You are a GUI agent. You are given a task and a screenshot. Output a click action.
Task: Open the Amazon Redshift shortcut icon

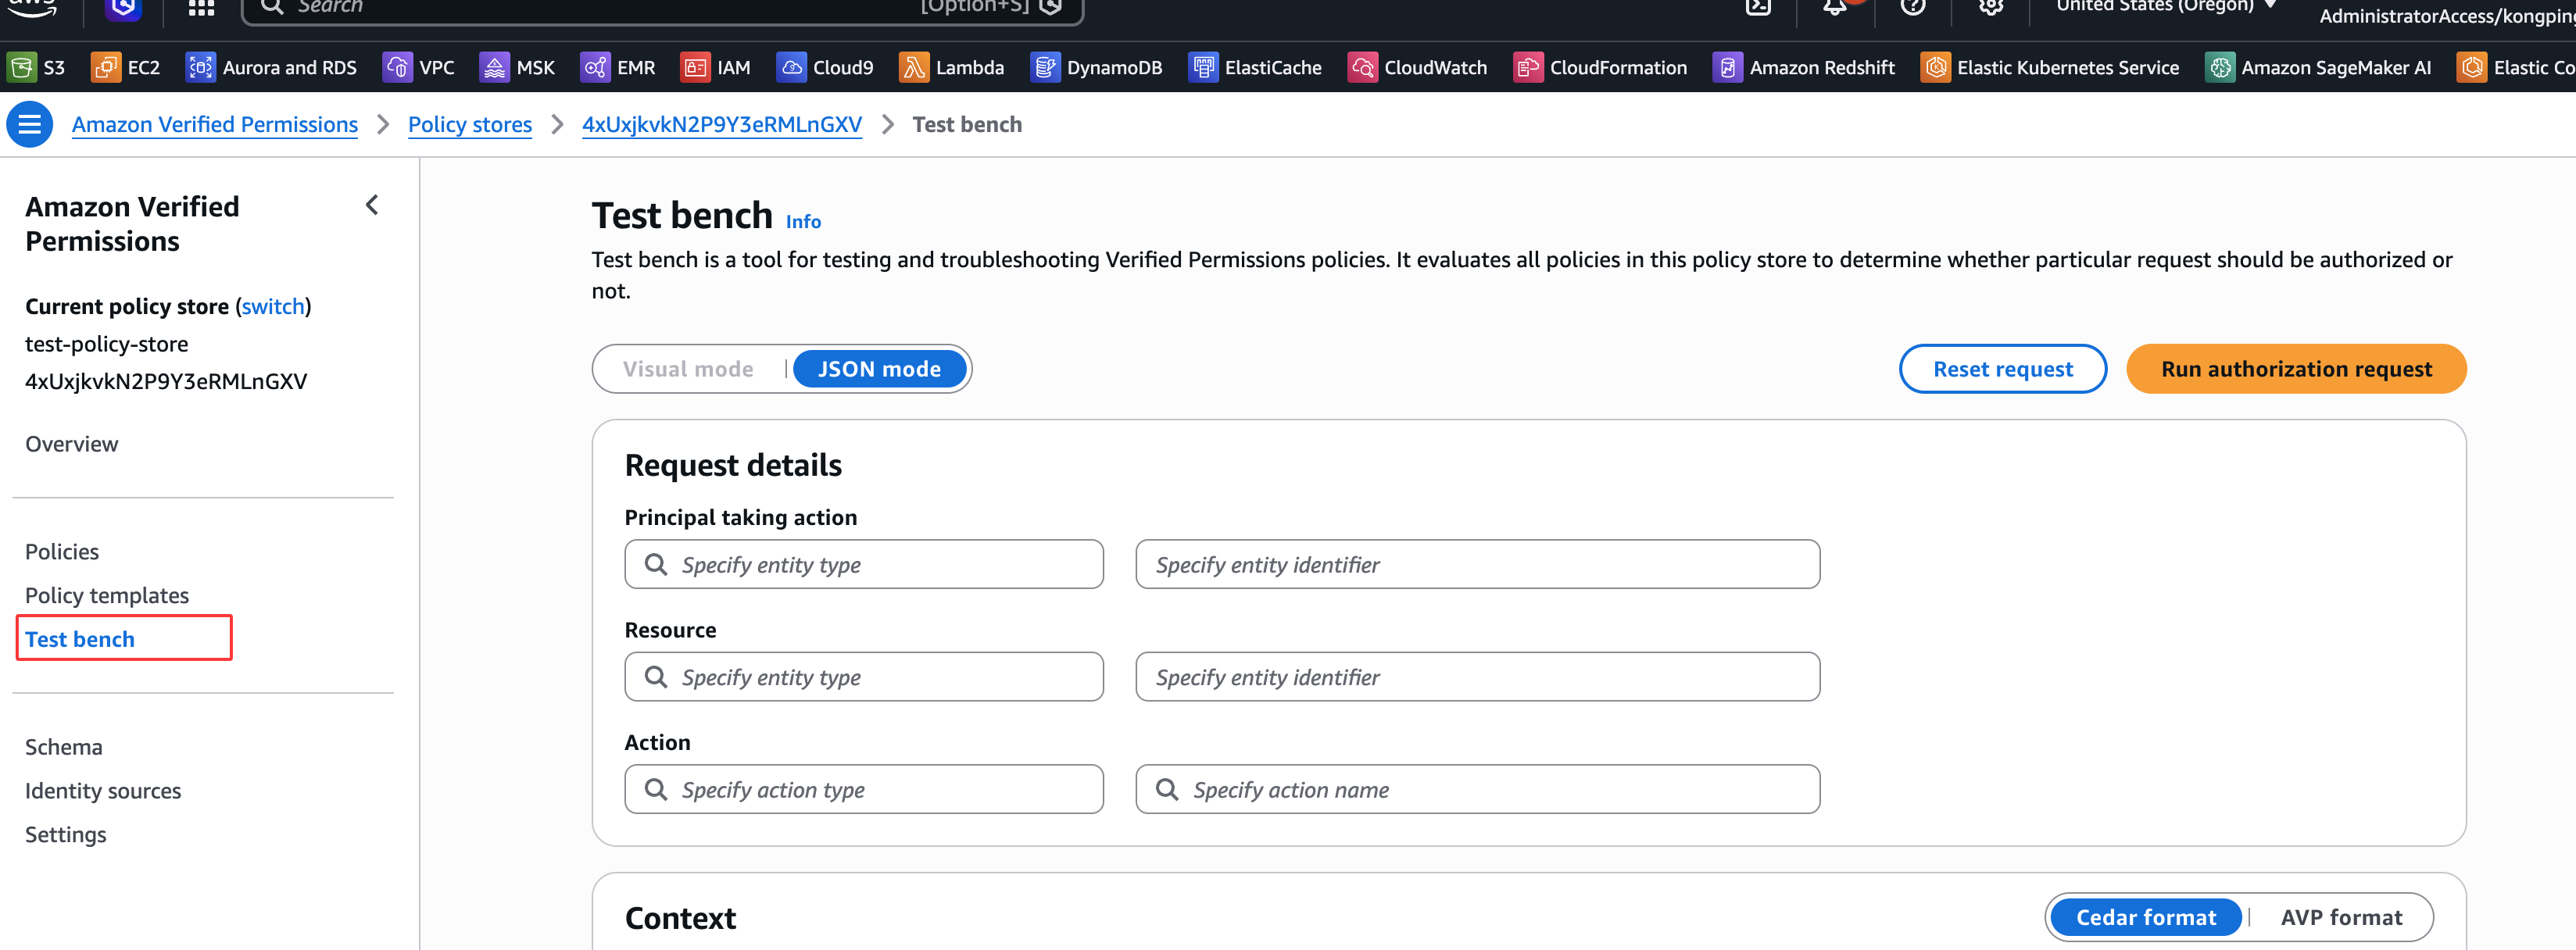[x=1727, y=67]
